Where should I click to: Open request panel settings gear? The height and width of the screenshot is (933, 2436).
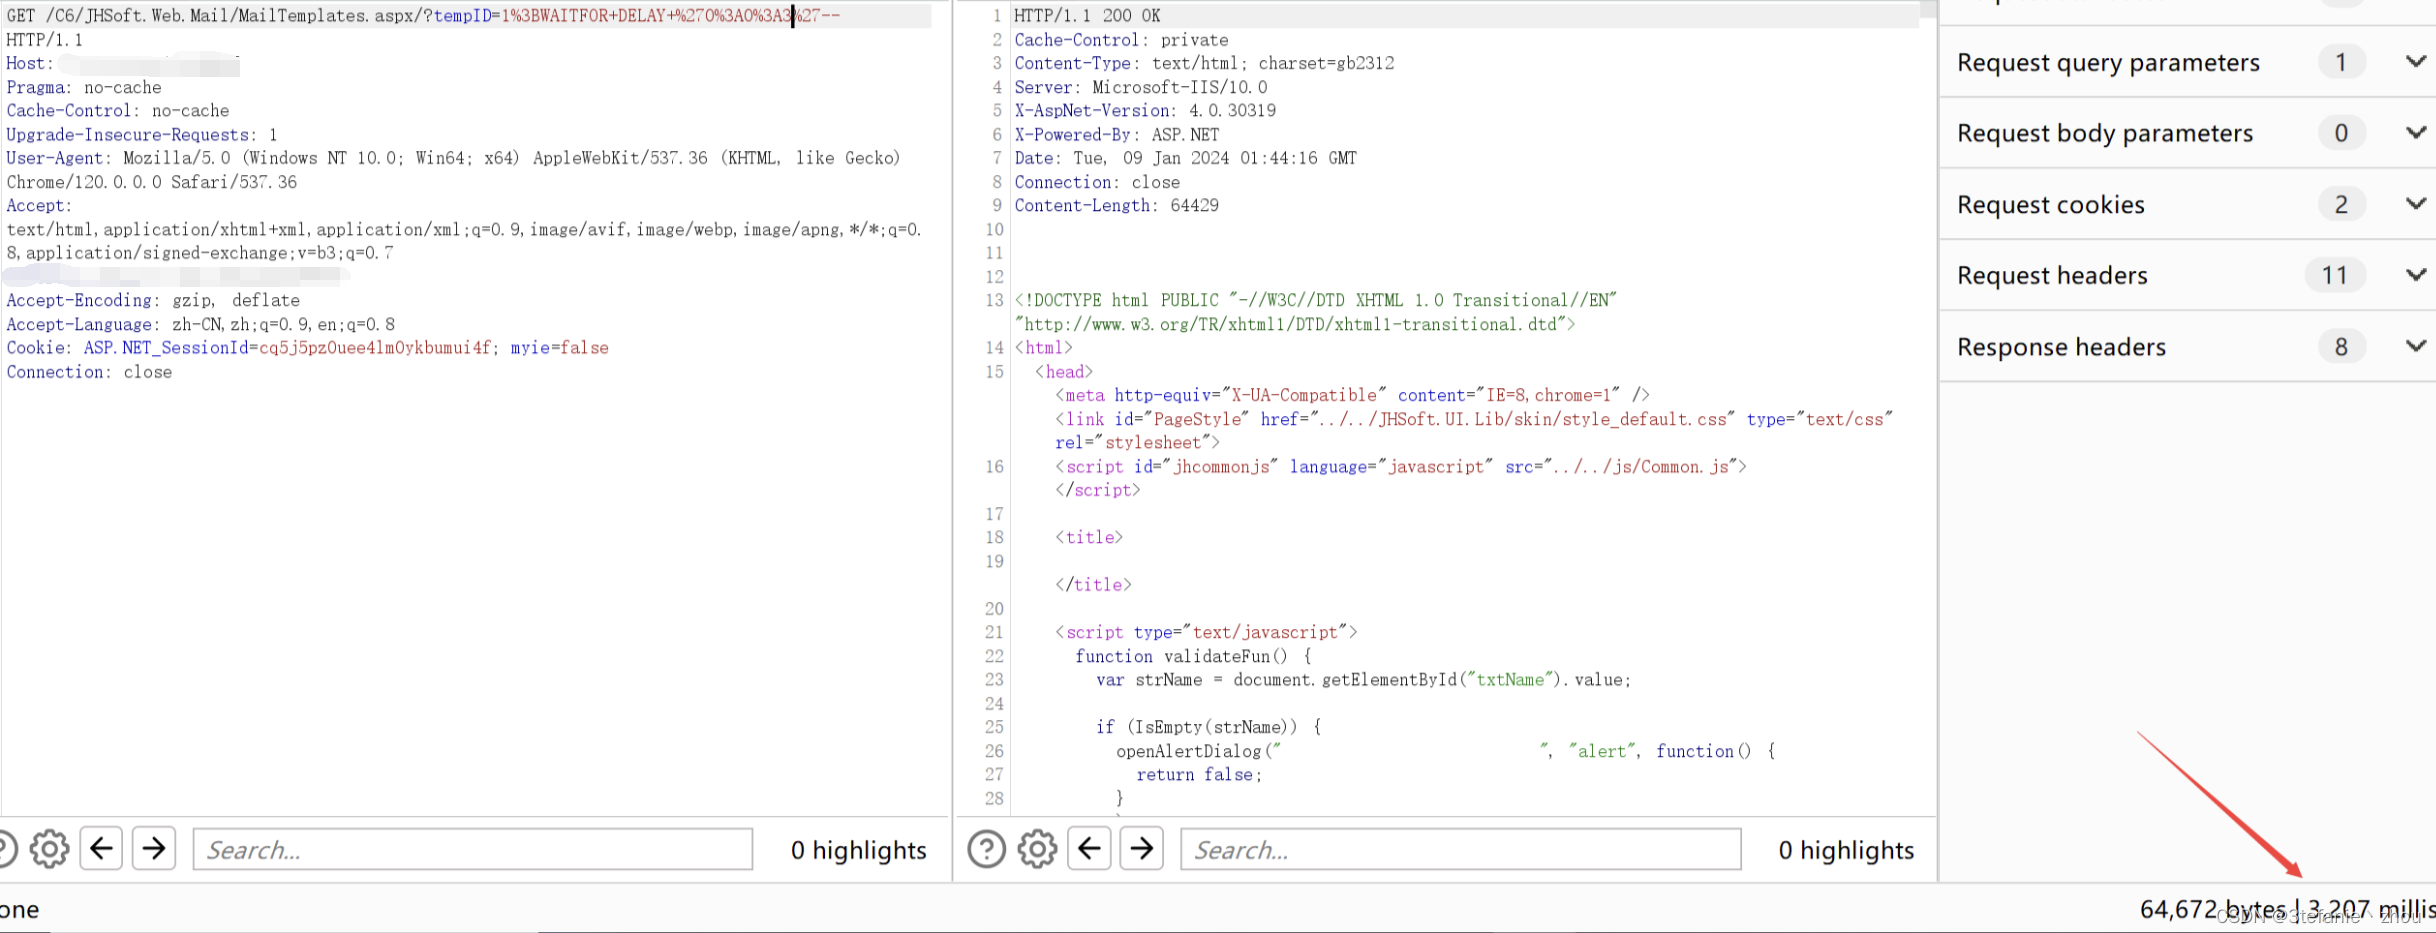pos(49,849)
